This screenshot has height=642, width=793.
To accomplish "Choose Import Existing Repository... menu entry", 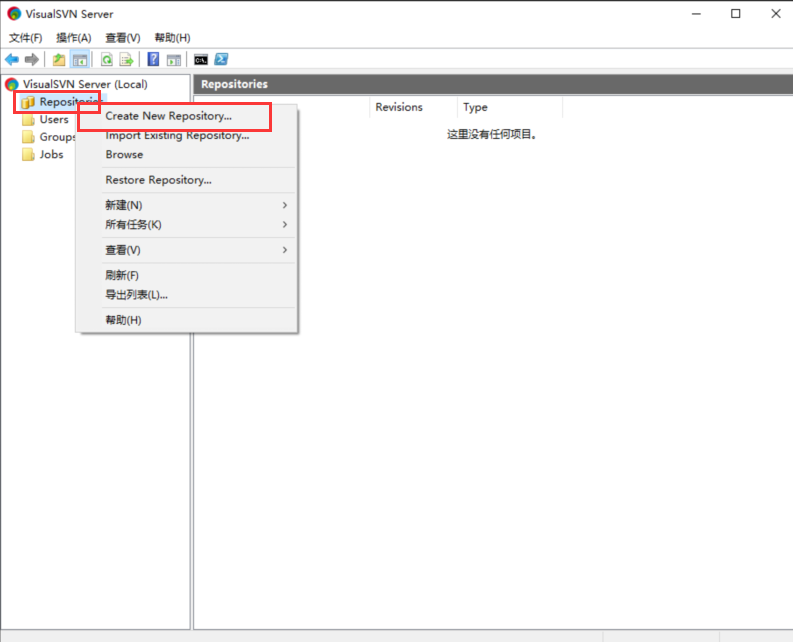I will (177, 135).
